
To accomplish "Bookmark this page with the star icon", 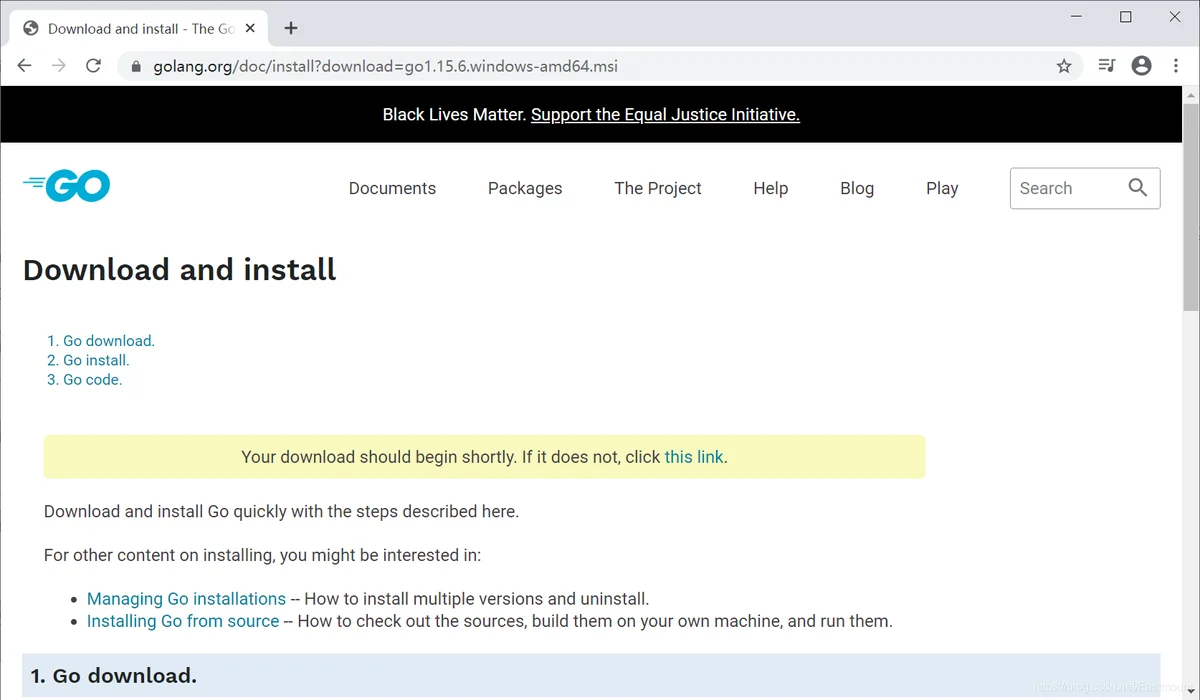I will (x=1064, y=66).
